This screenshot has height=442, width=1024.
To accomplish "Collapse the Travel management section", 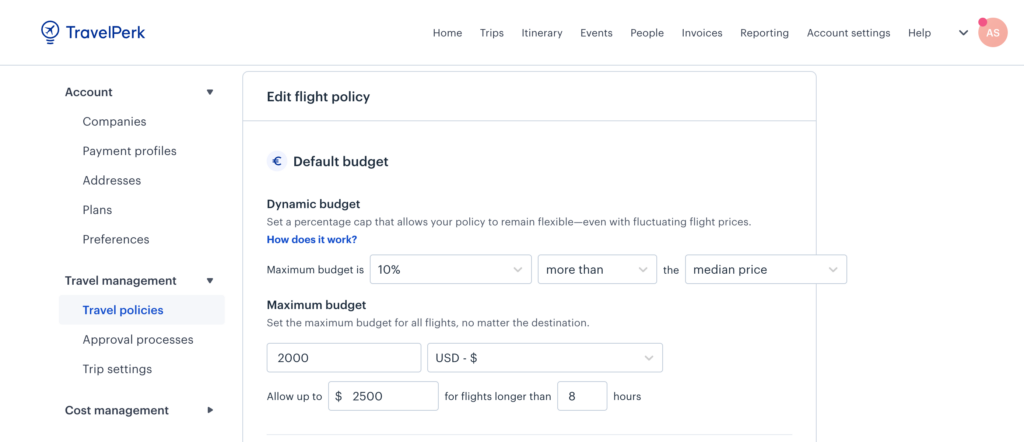I will pos(210,281).
